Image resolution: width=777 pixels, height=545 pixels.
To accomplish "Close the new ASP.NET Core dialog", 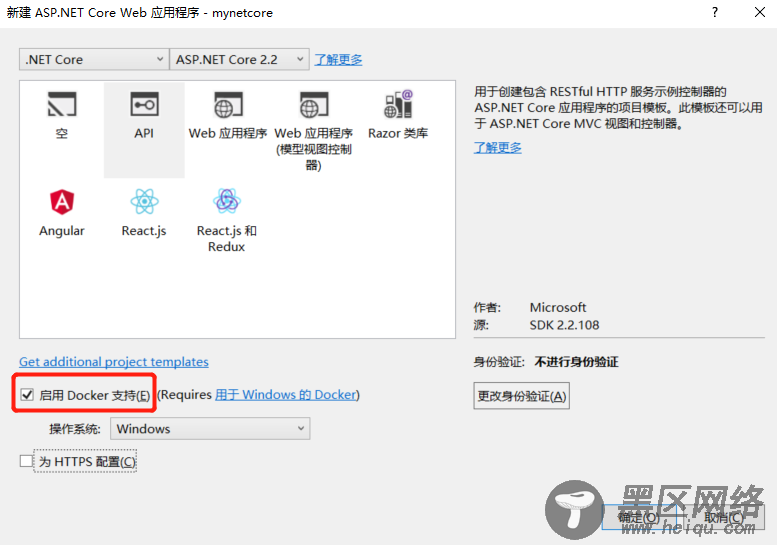I will (760, 12).
